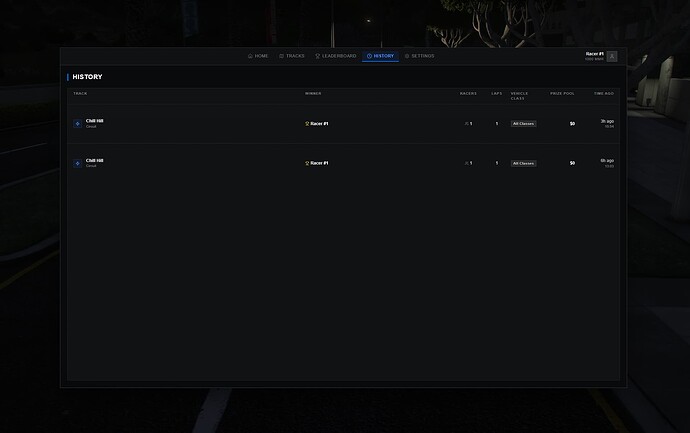Image resolution: width=690 pixels, height=433 pixels.
Task: Click the trophy icon in the 6h ago row
Action: click(307, 163)
